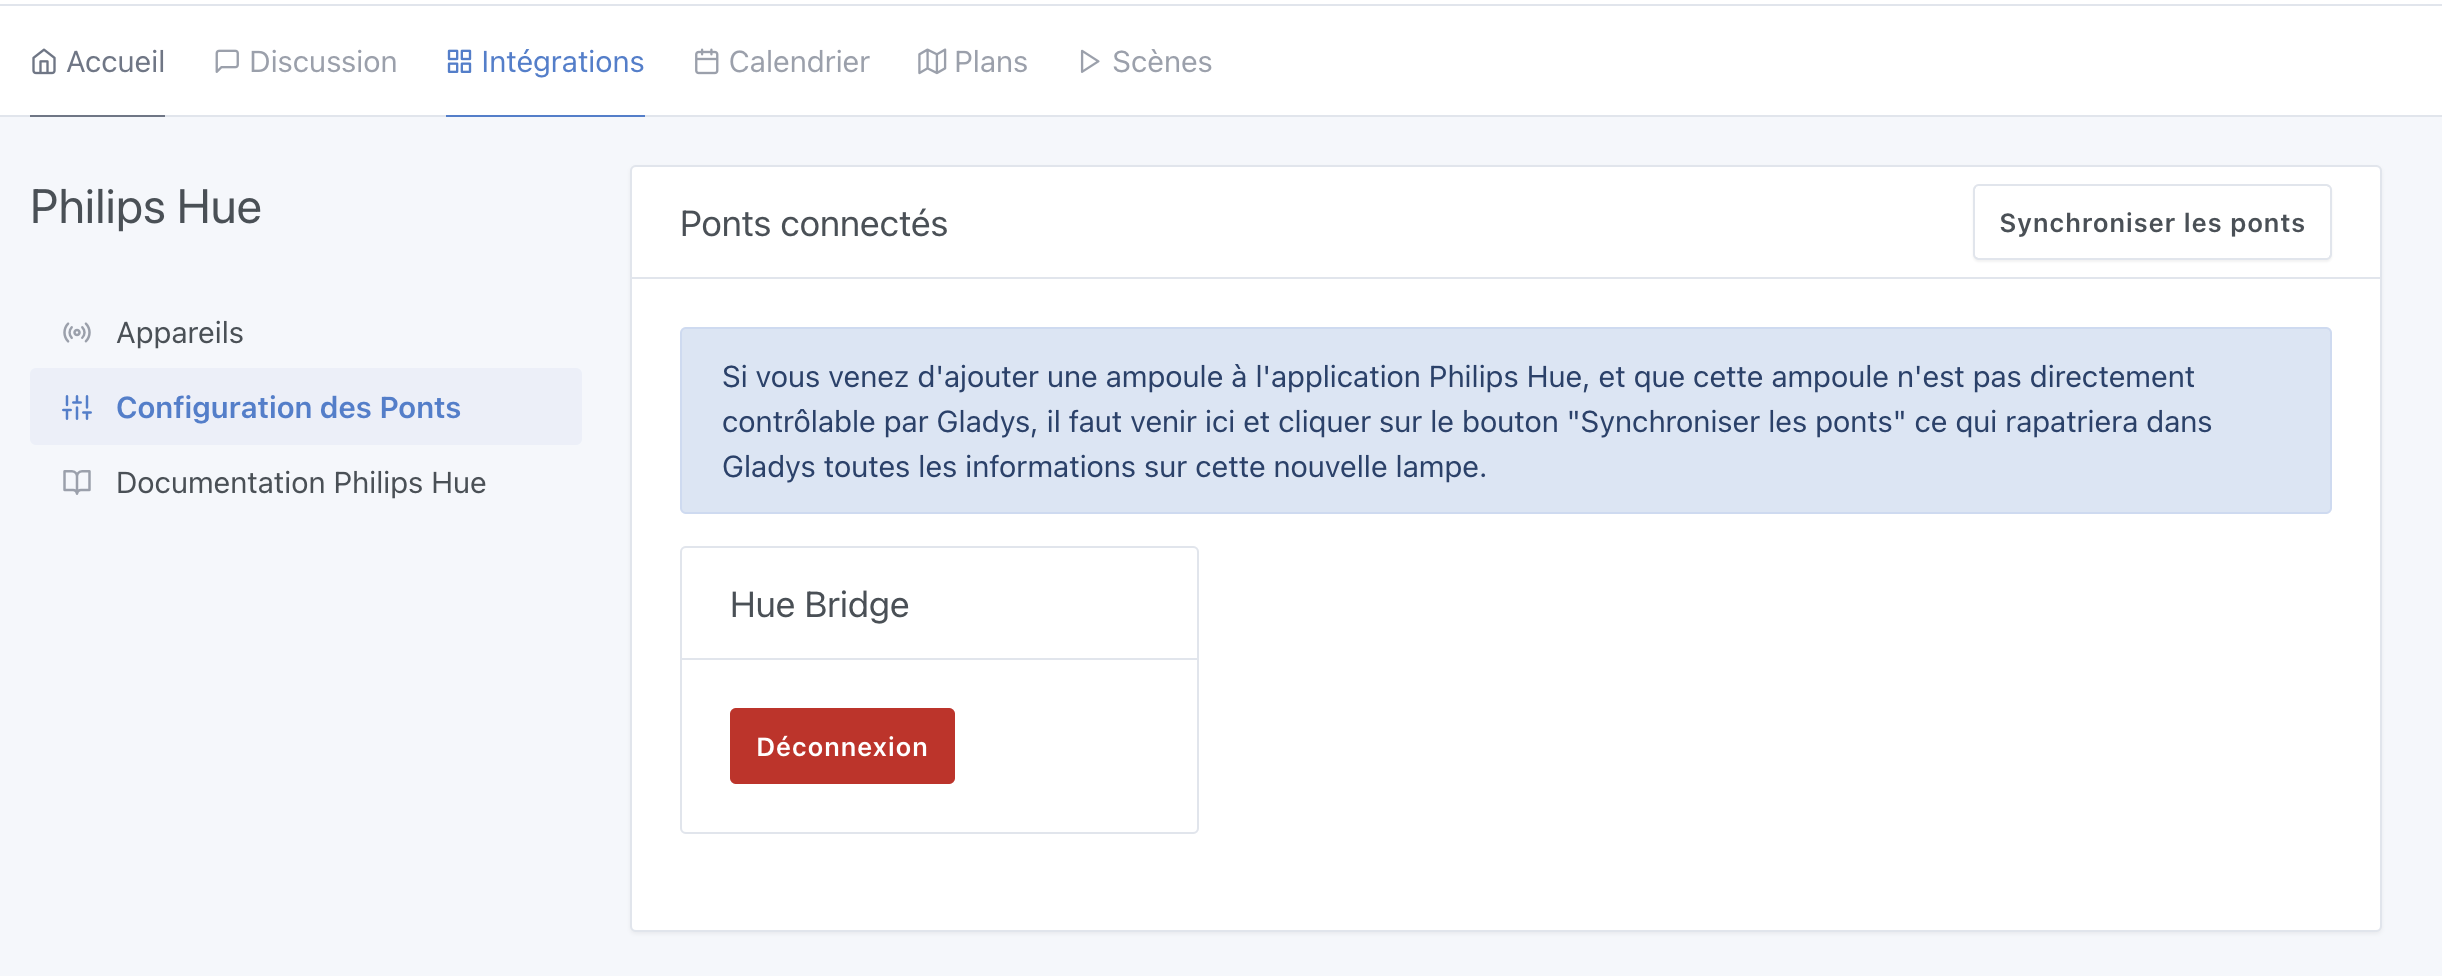Click the book icon next to Documentation Philips Hue
The width and height of the screenshot is (2442, 976).
(x=76, y=483)
